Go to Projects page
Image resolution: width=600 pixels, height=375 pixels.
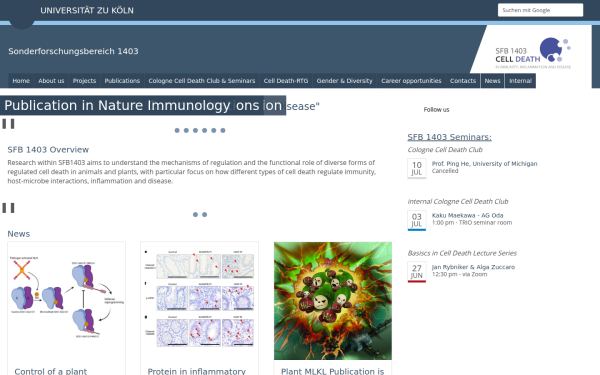(84, 81)
